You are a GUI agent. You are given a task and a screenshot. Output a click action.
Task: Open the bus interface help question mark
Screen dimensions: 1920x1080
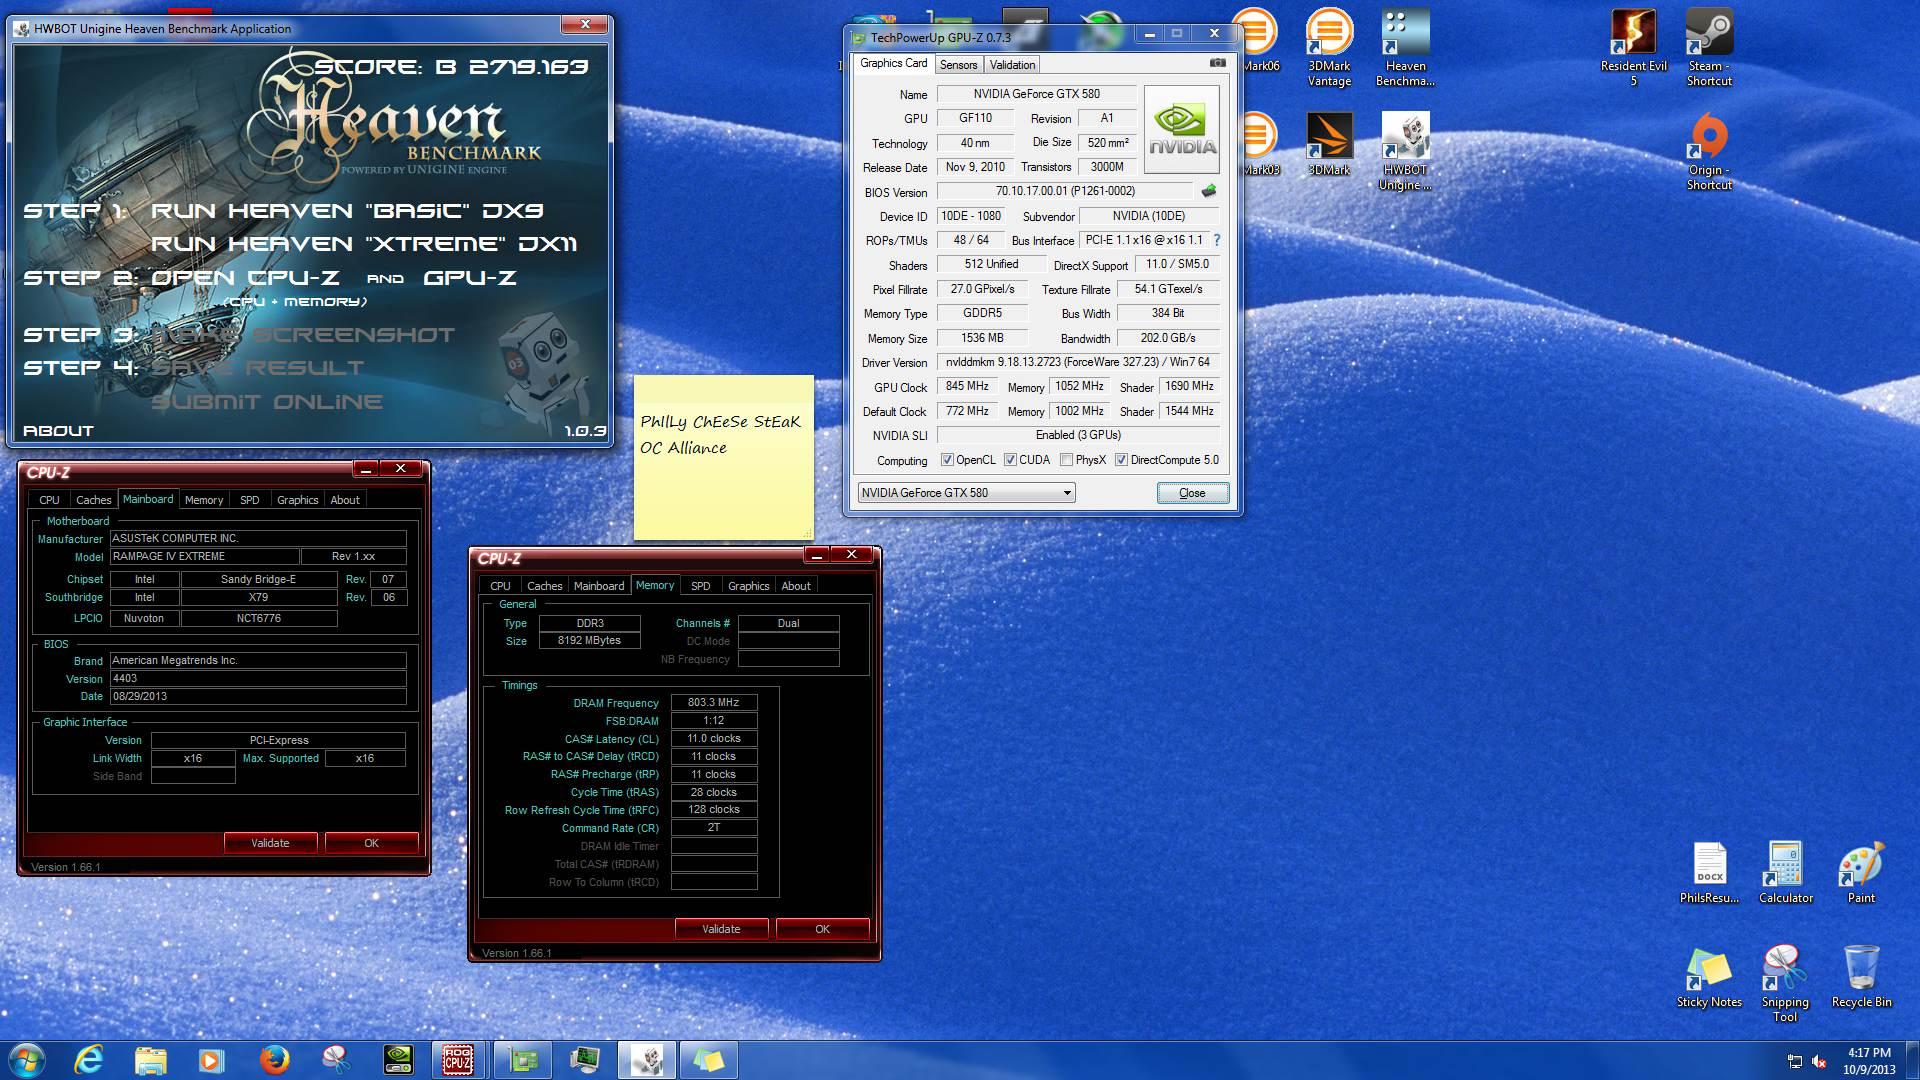click(x=1216, y=240)
